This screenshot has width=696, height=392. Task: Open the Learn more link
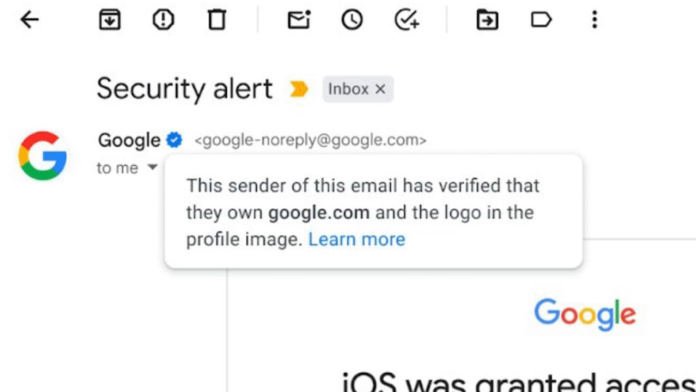357,239
